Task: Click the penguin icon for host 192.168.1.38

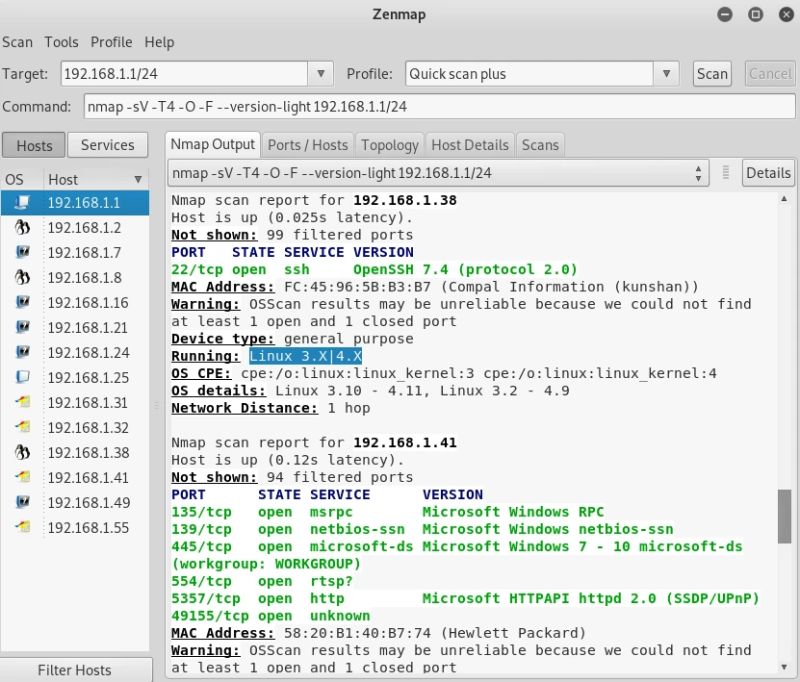Action: (22, 452)
